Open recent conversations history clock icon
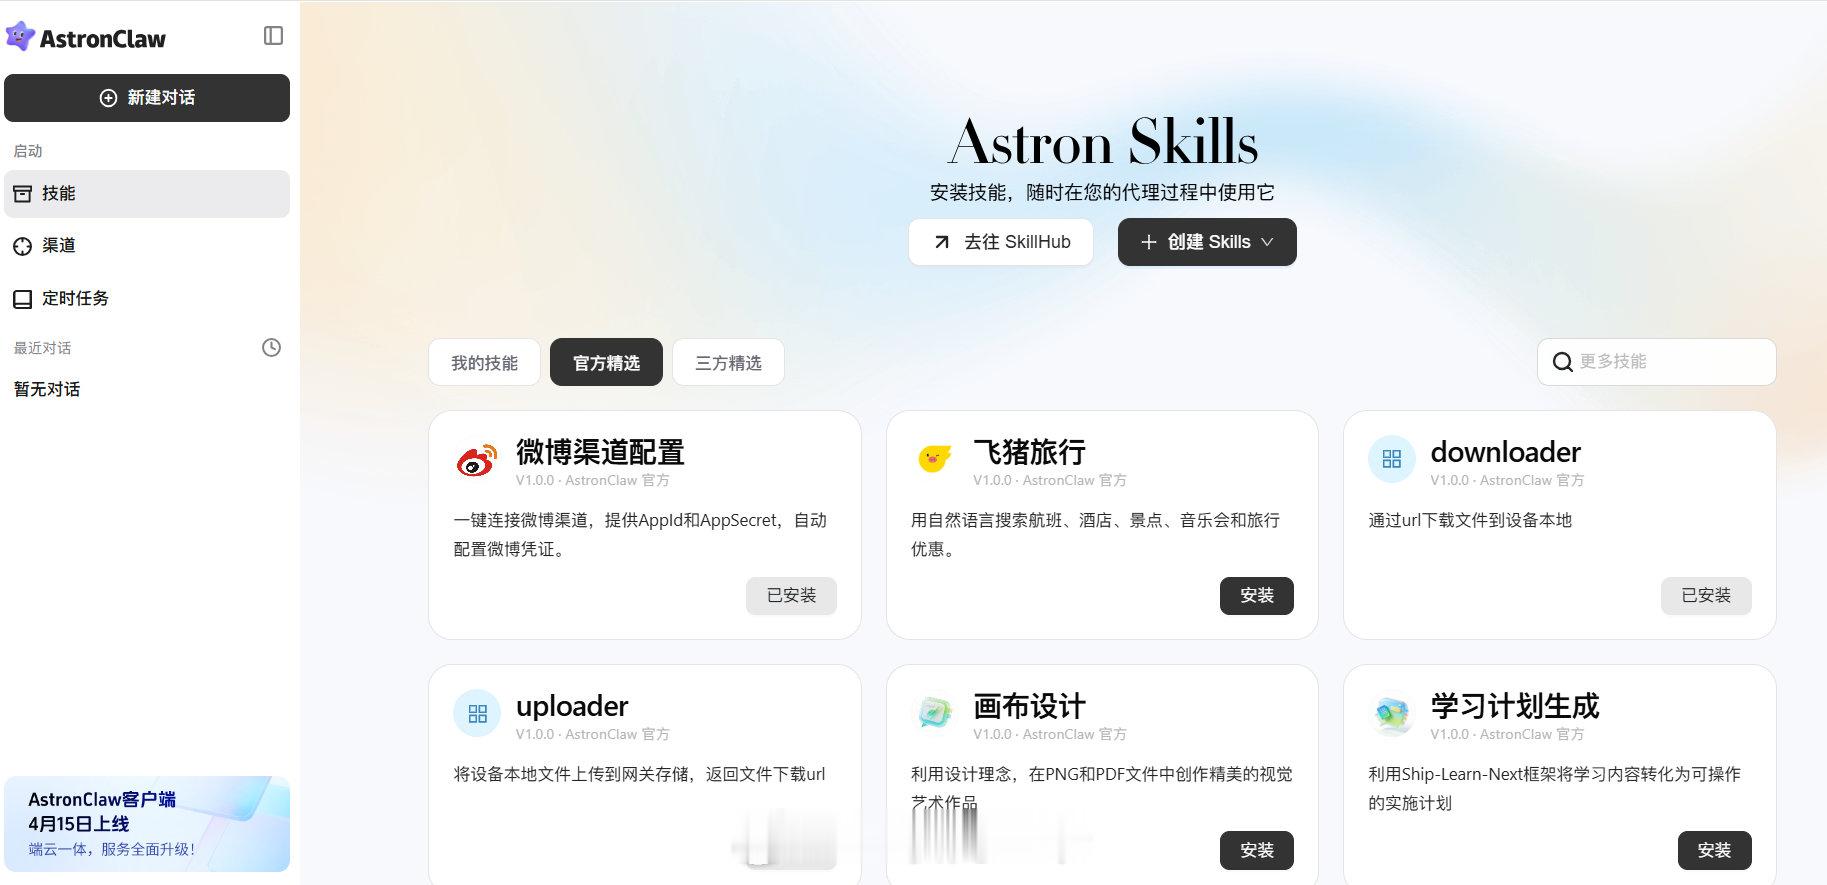Screen dimensions: 1827x885 [x=271, y=348]
